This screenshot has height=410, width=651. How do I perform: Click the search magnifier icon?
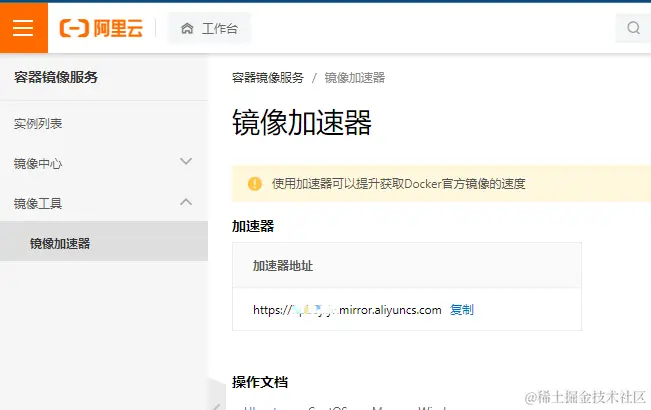(x=633, y=28)
